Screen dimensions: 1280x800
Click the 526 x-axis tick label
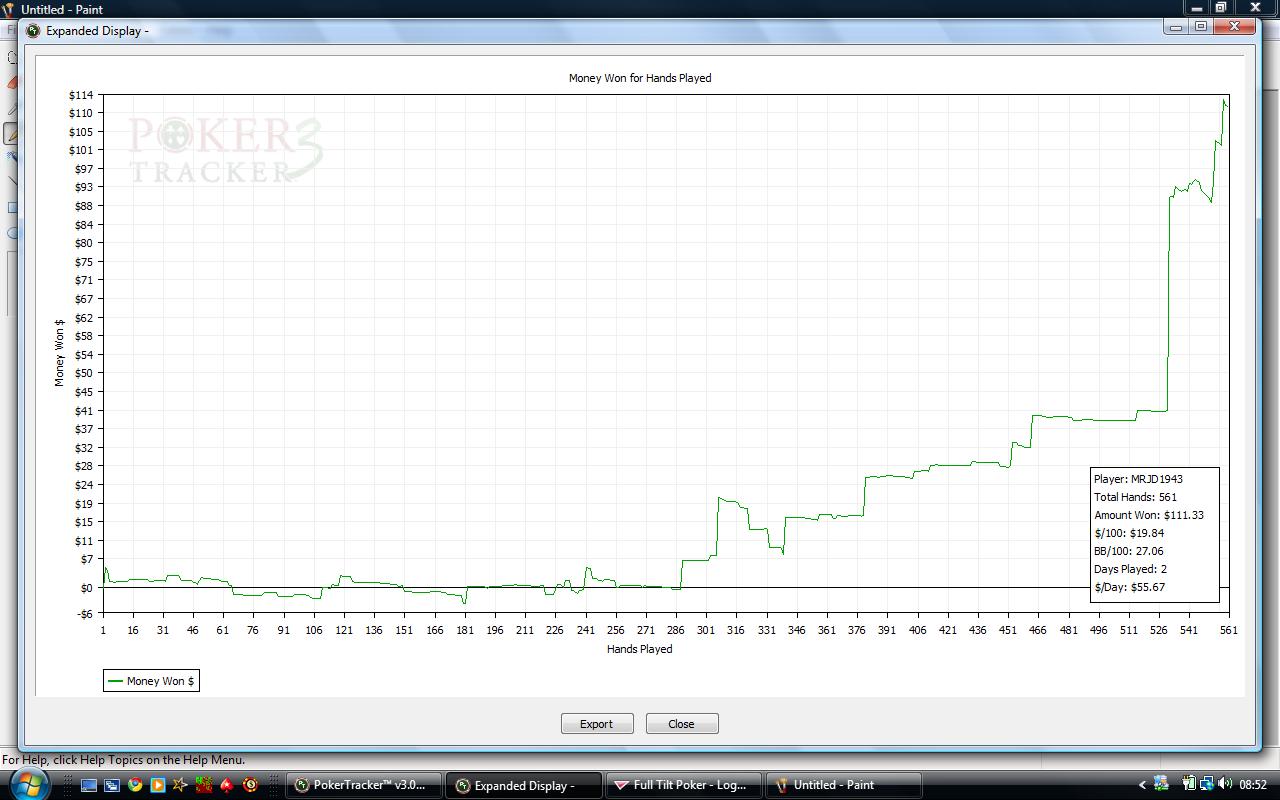click(x=1158, y=630)
